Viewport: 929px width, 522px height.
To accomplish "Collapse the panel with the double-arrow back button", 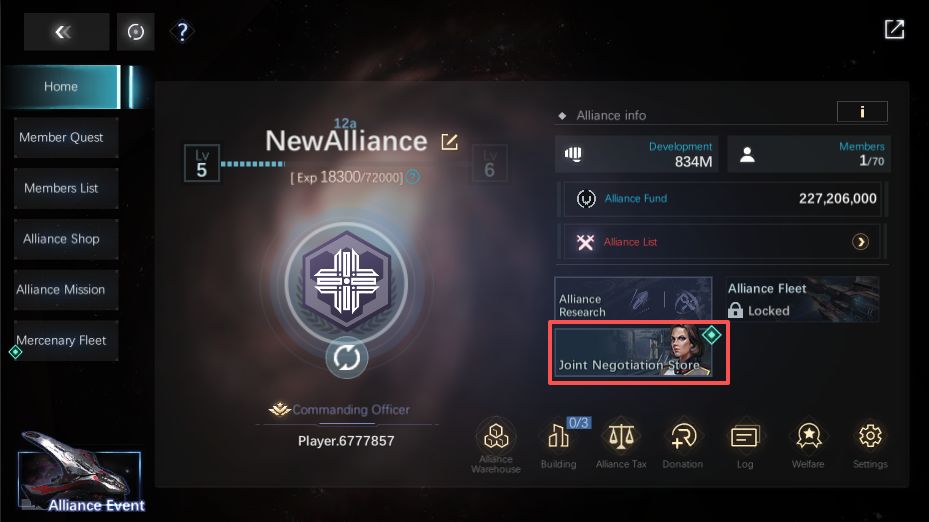I will (66, 31).
